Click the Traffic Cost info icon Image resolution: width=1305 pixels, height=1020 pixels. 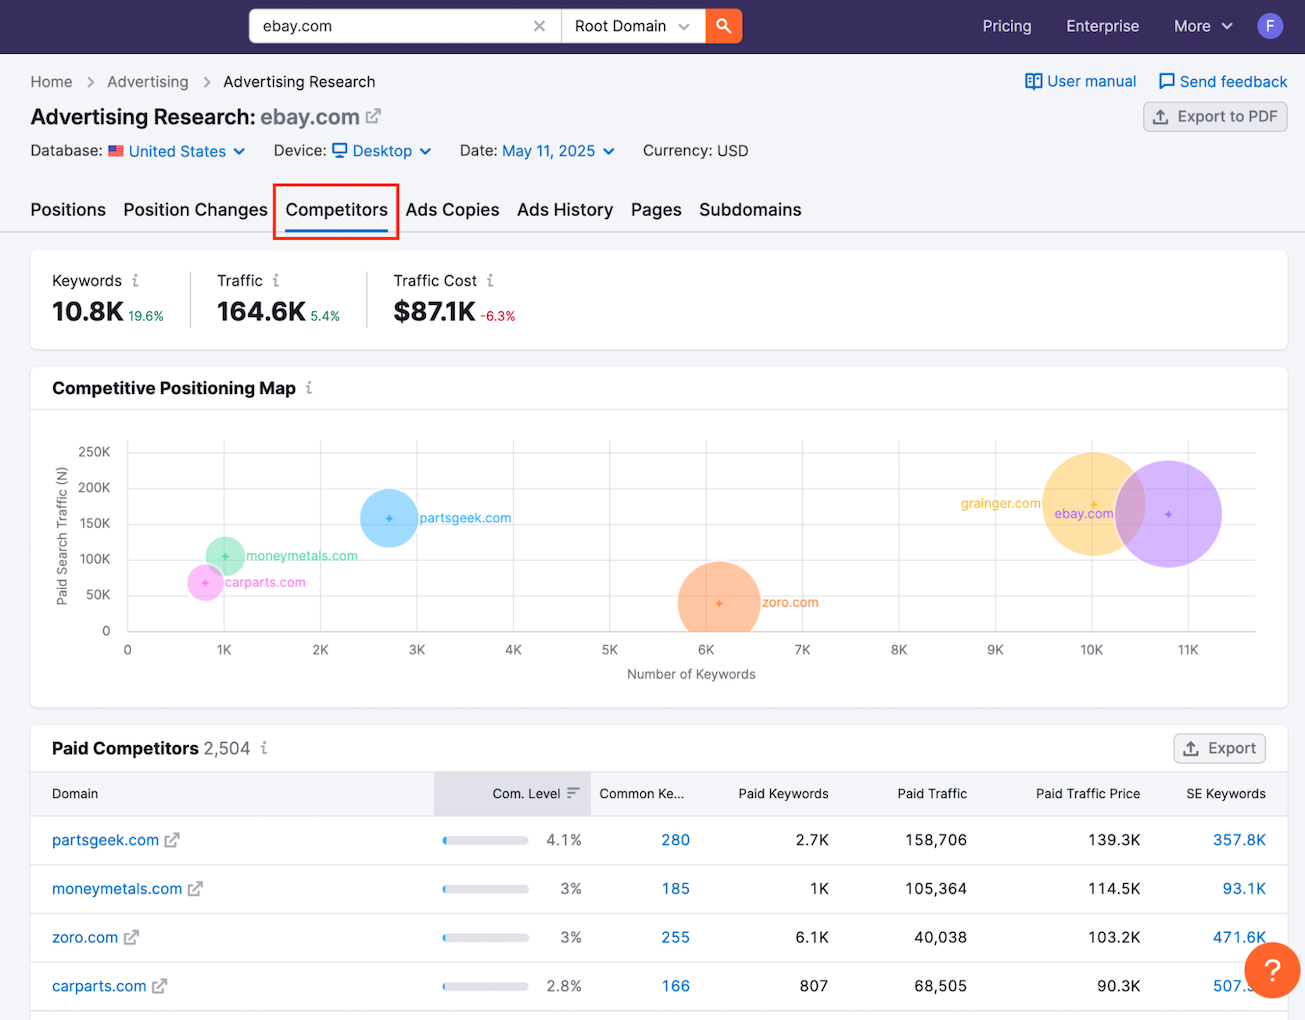pyautogui.click(x=490, y=281)
